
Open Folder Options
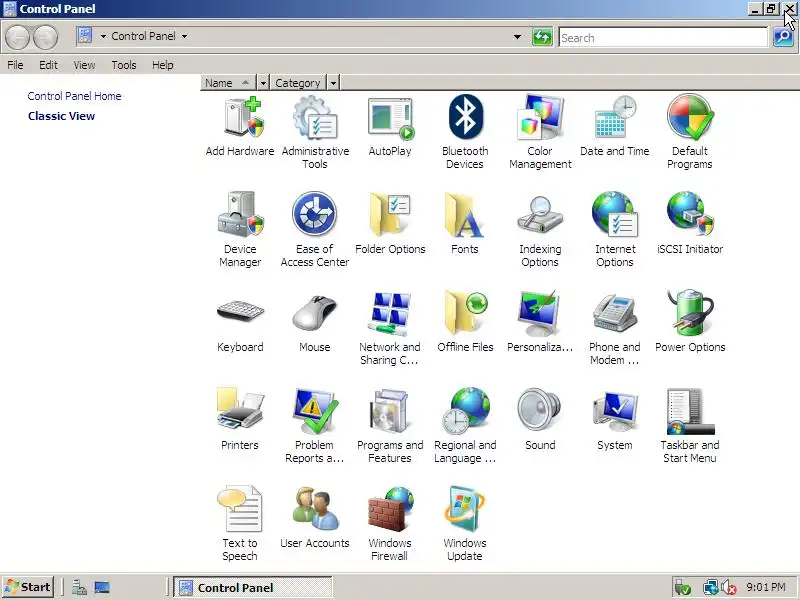[390, 223]
